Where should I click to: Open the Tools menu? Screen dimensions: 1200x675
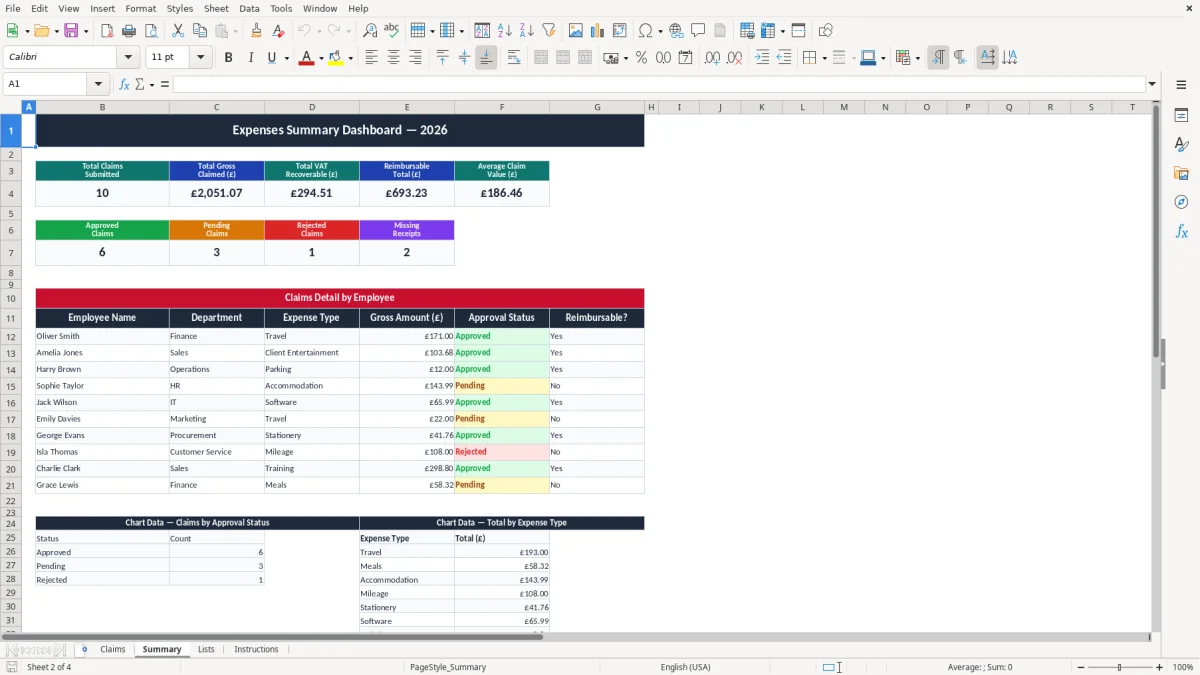(x=281, y=8)
